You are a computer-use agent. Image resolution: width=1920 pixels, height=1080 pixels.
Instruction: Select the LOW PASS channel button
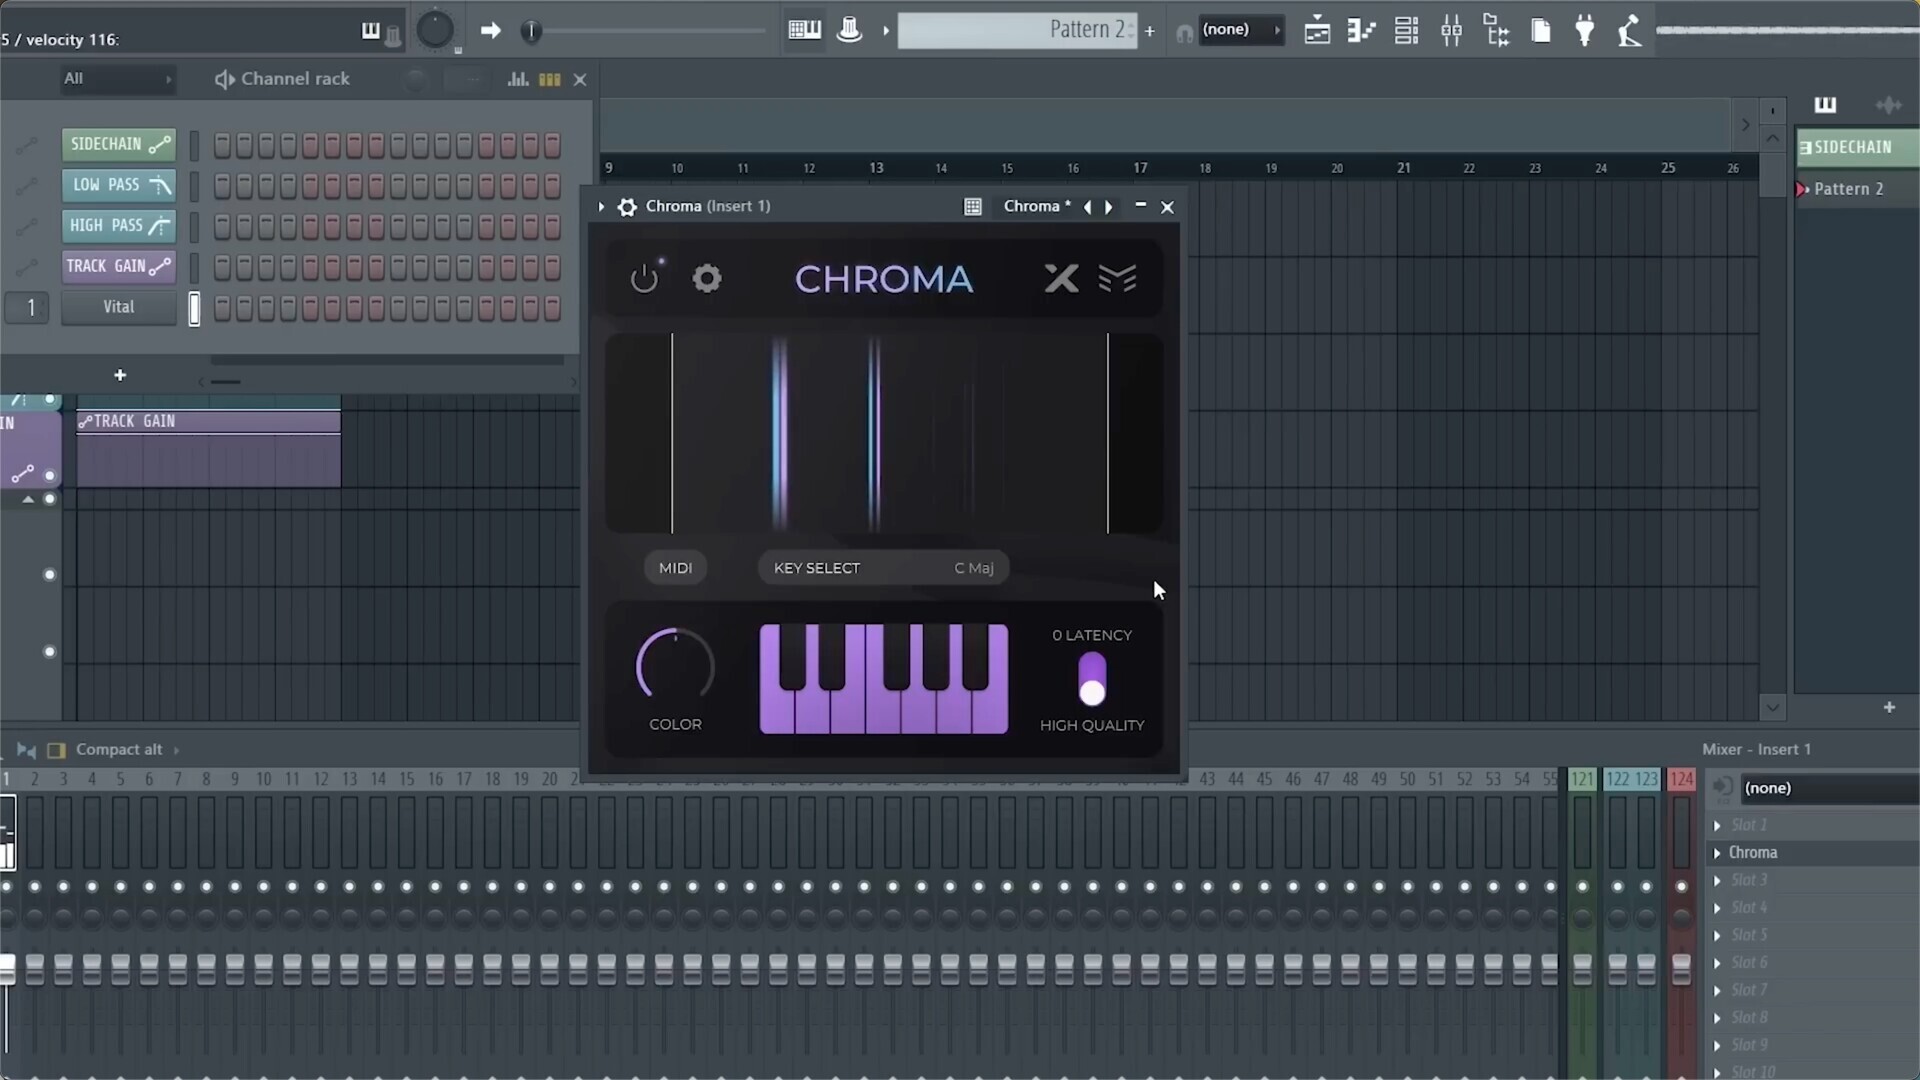coord(119,185)
